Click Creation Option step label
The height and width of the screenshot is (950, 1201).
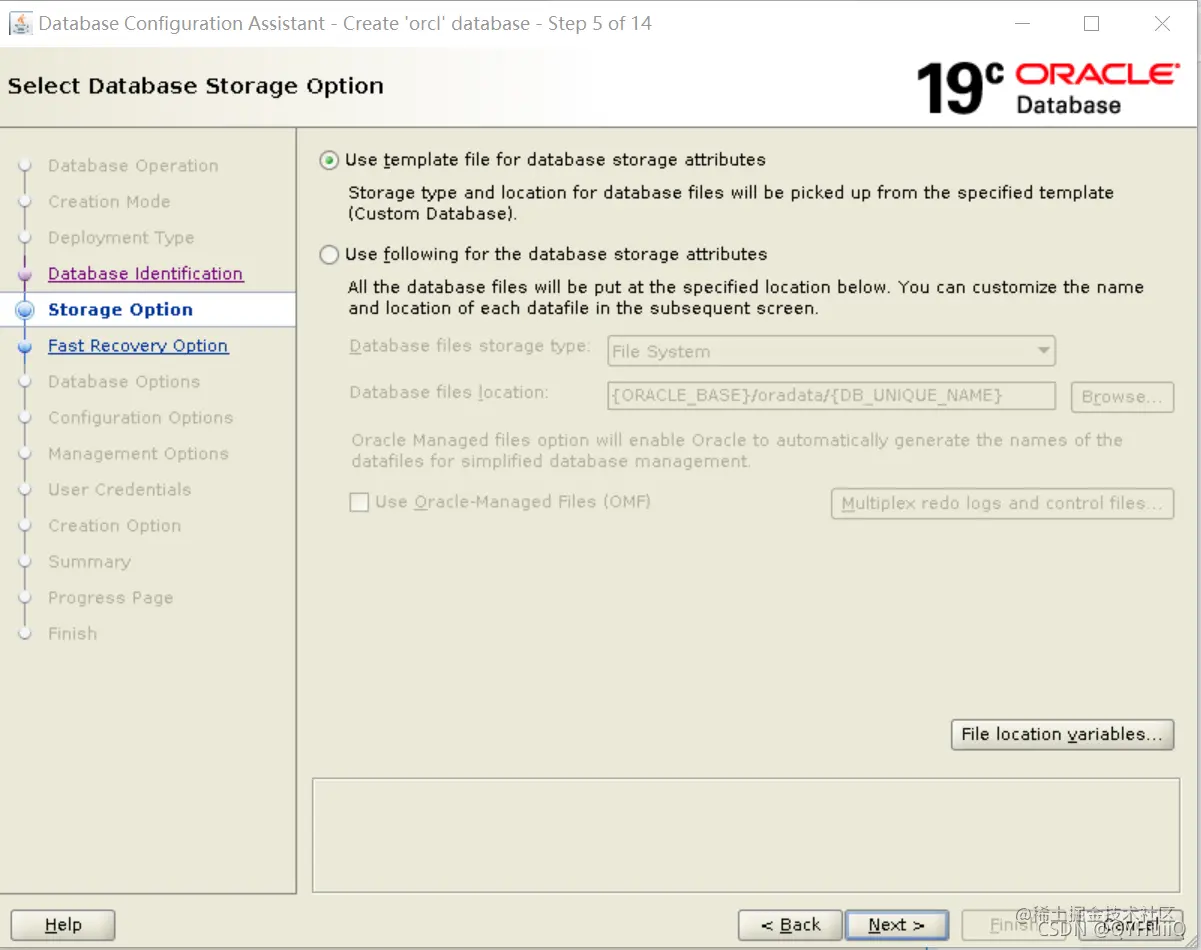(x=114, y=525)
